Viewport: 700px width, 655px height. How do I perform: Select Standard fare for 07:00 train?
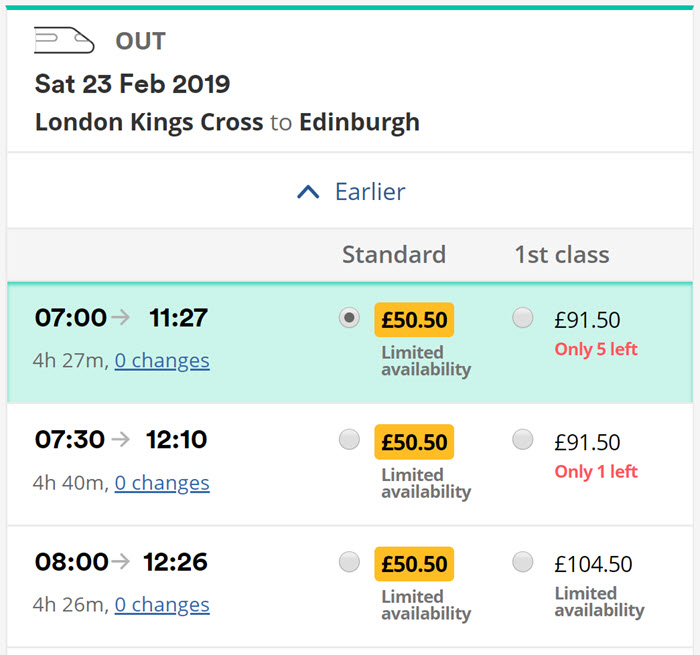[x=349, y=318]
